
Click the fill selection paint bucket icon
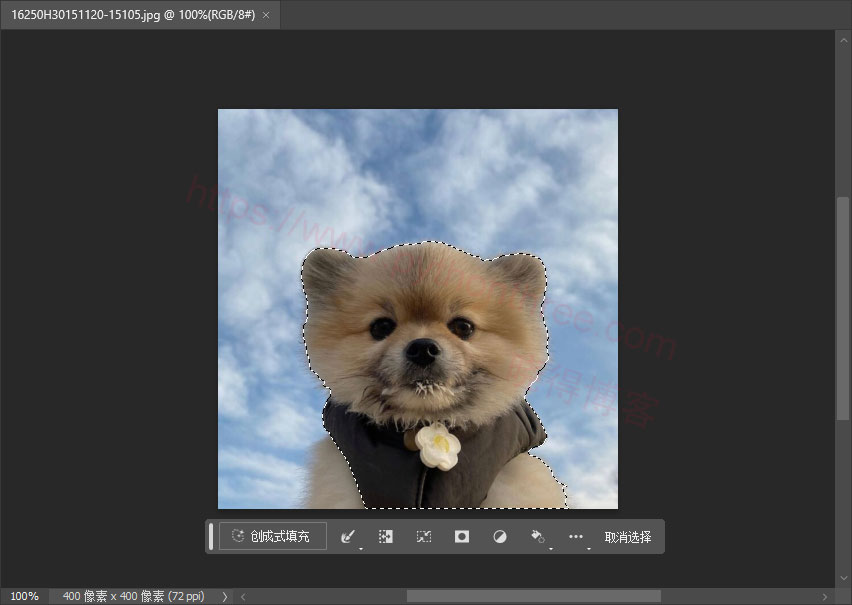pyautogui.click(x=538, y=537)
